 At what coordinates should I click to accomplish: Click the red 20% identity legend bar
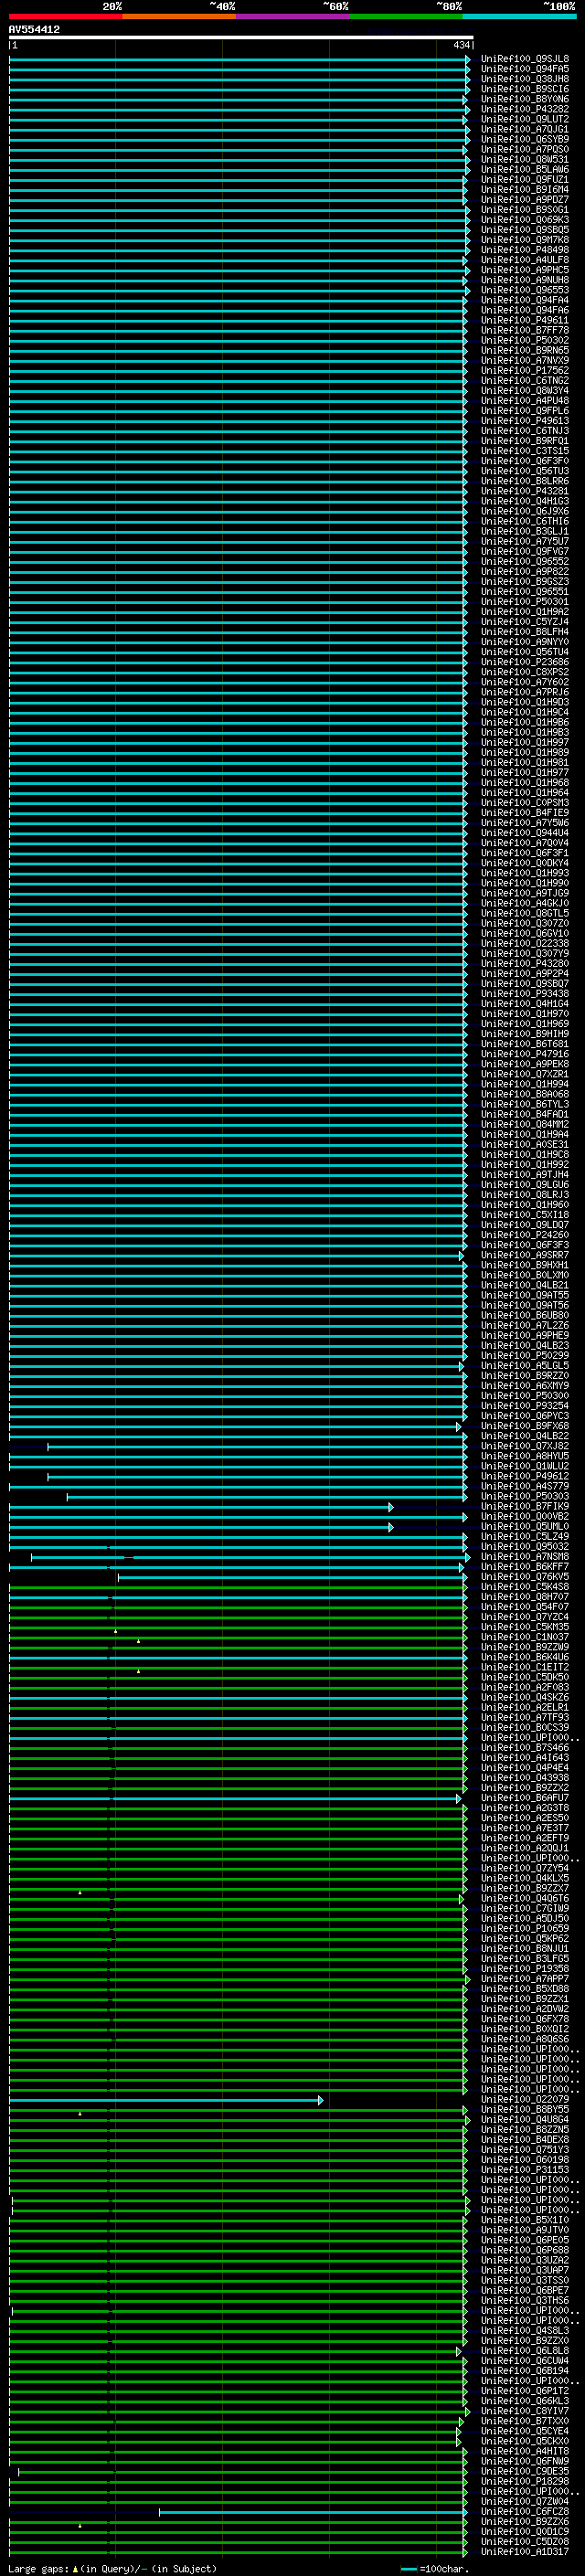coord(65,16)
